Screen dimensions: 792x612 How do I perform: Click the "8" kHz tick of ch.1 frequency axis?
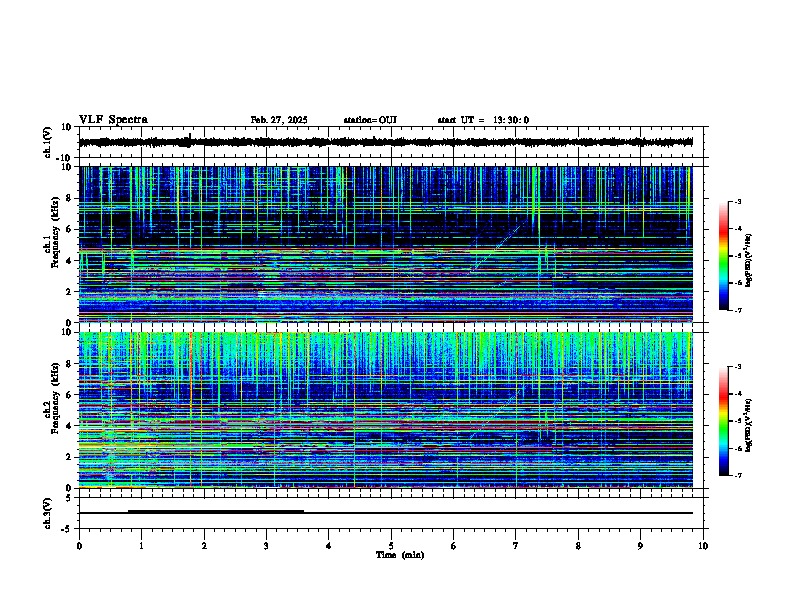[70, 198]
